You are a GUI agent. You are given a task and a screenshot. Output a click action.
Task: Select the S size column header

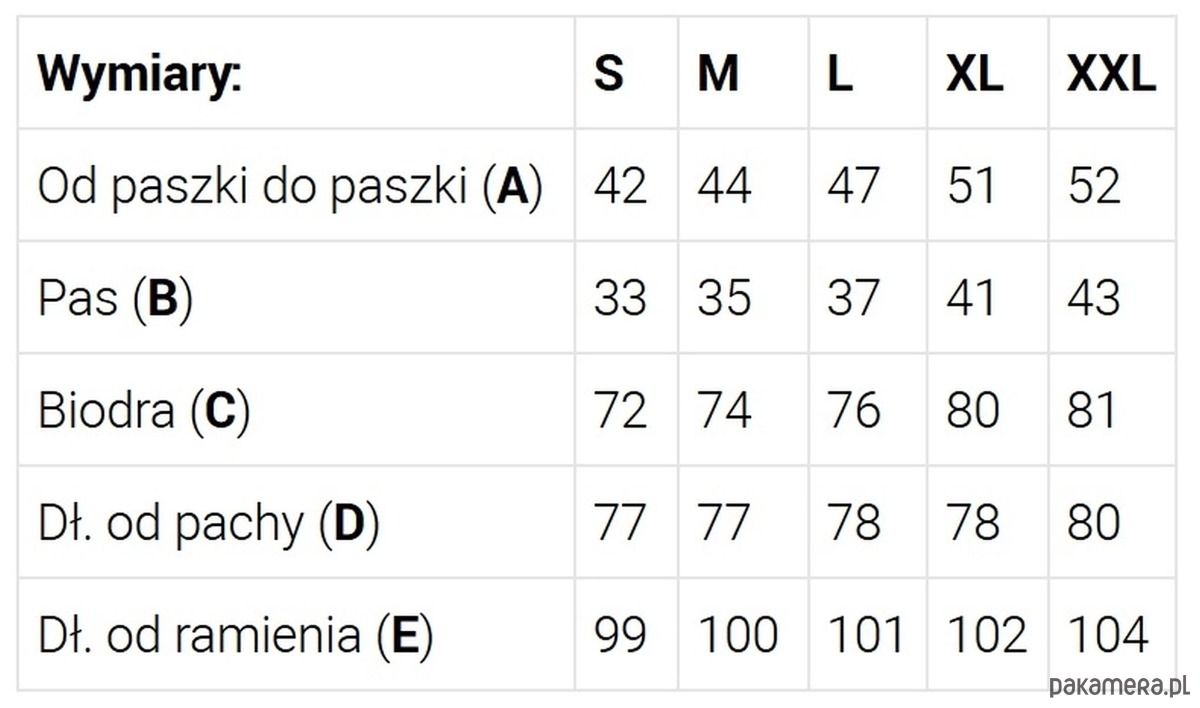pos(608,73)
